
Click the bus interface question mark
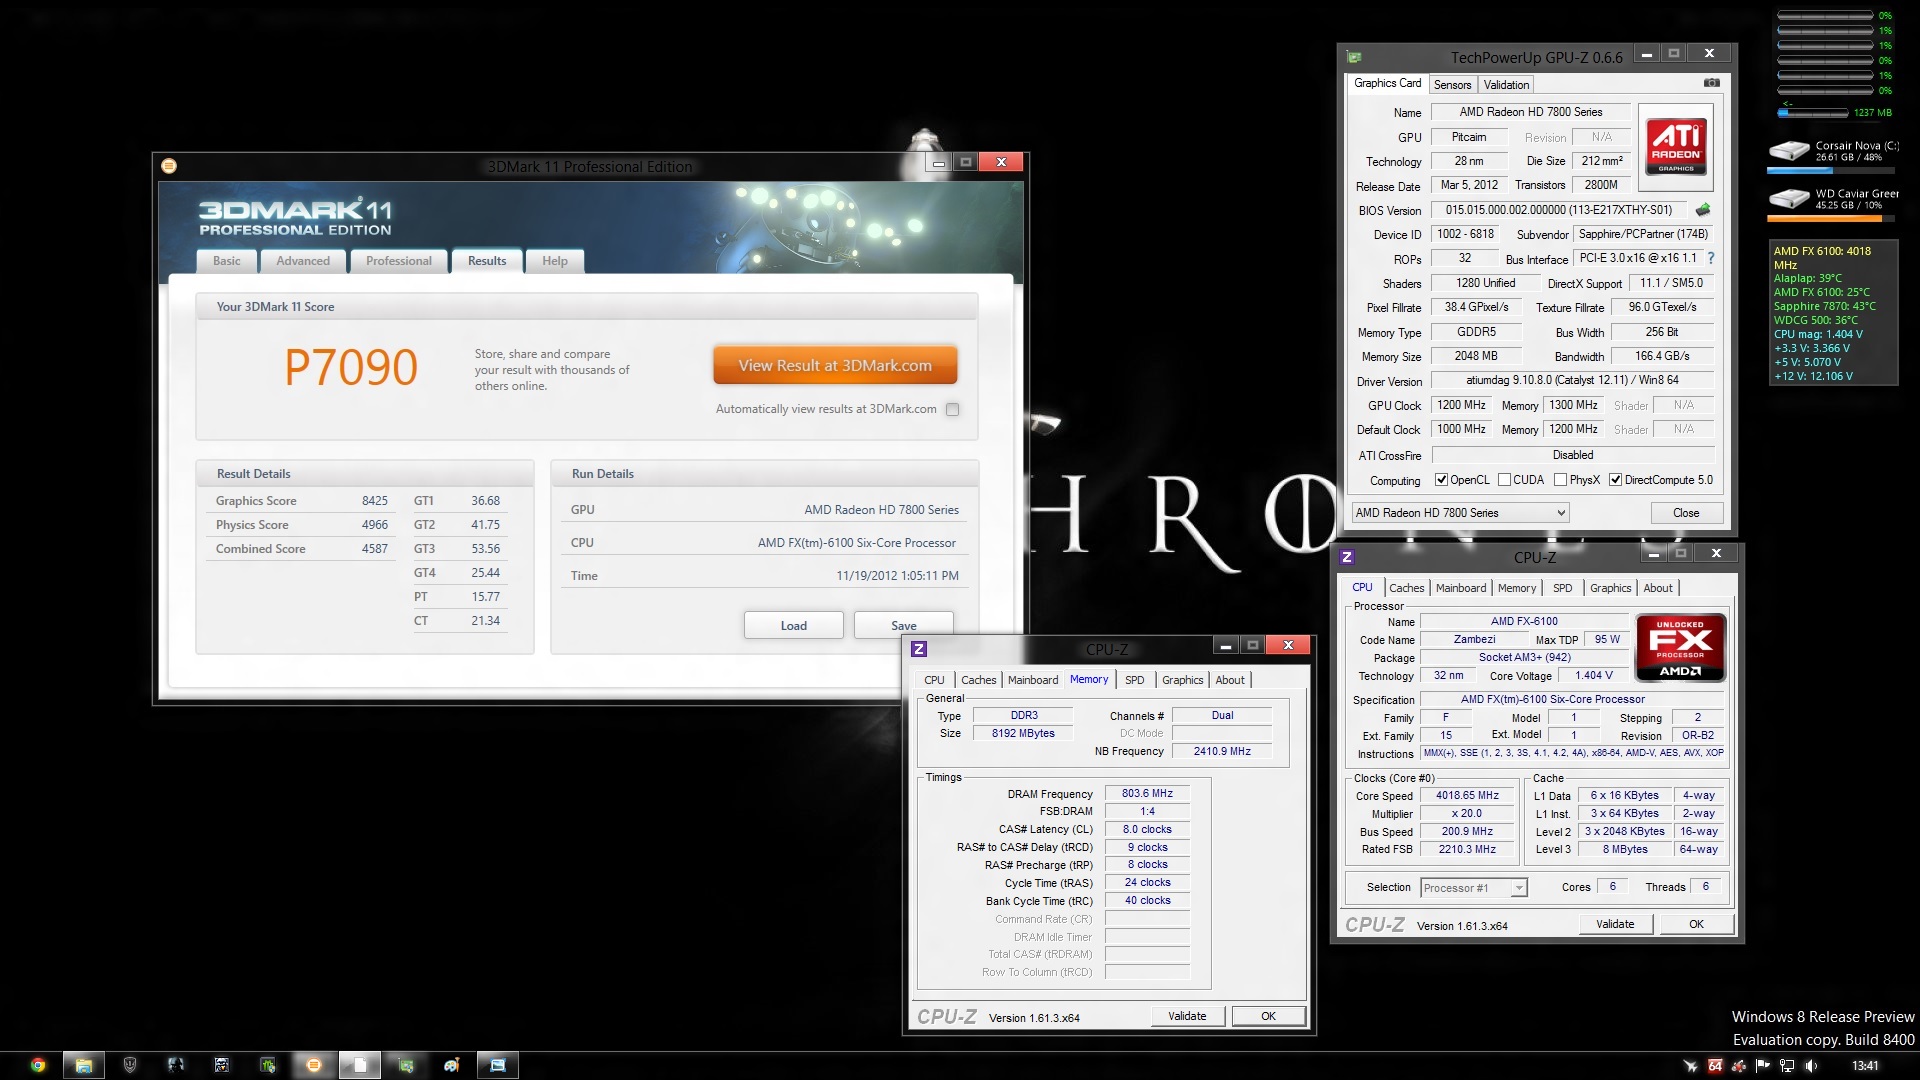1711,258
